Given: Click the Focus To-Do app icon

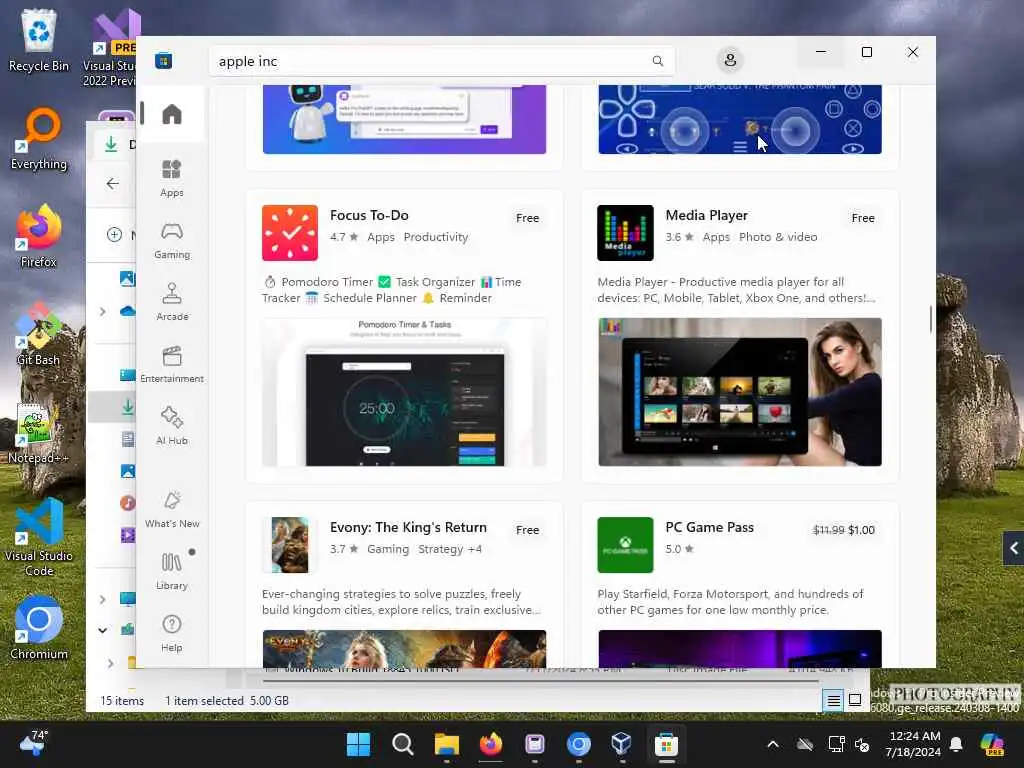Looking at the screenshot, I should tap(290, 233).
